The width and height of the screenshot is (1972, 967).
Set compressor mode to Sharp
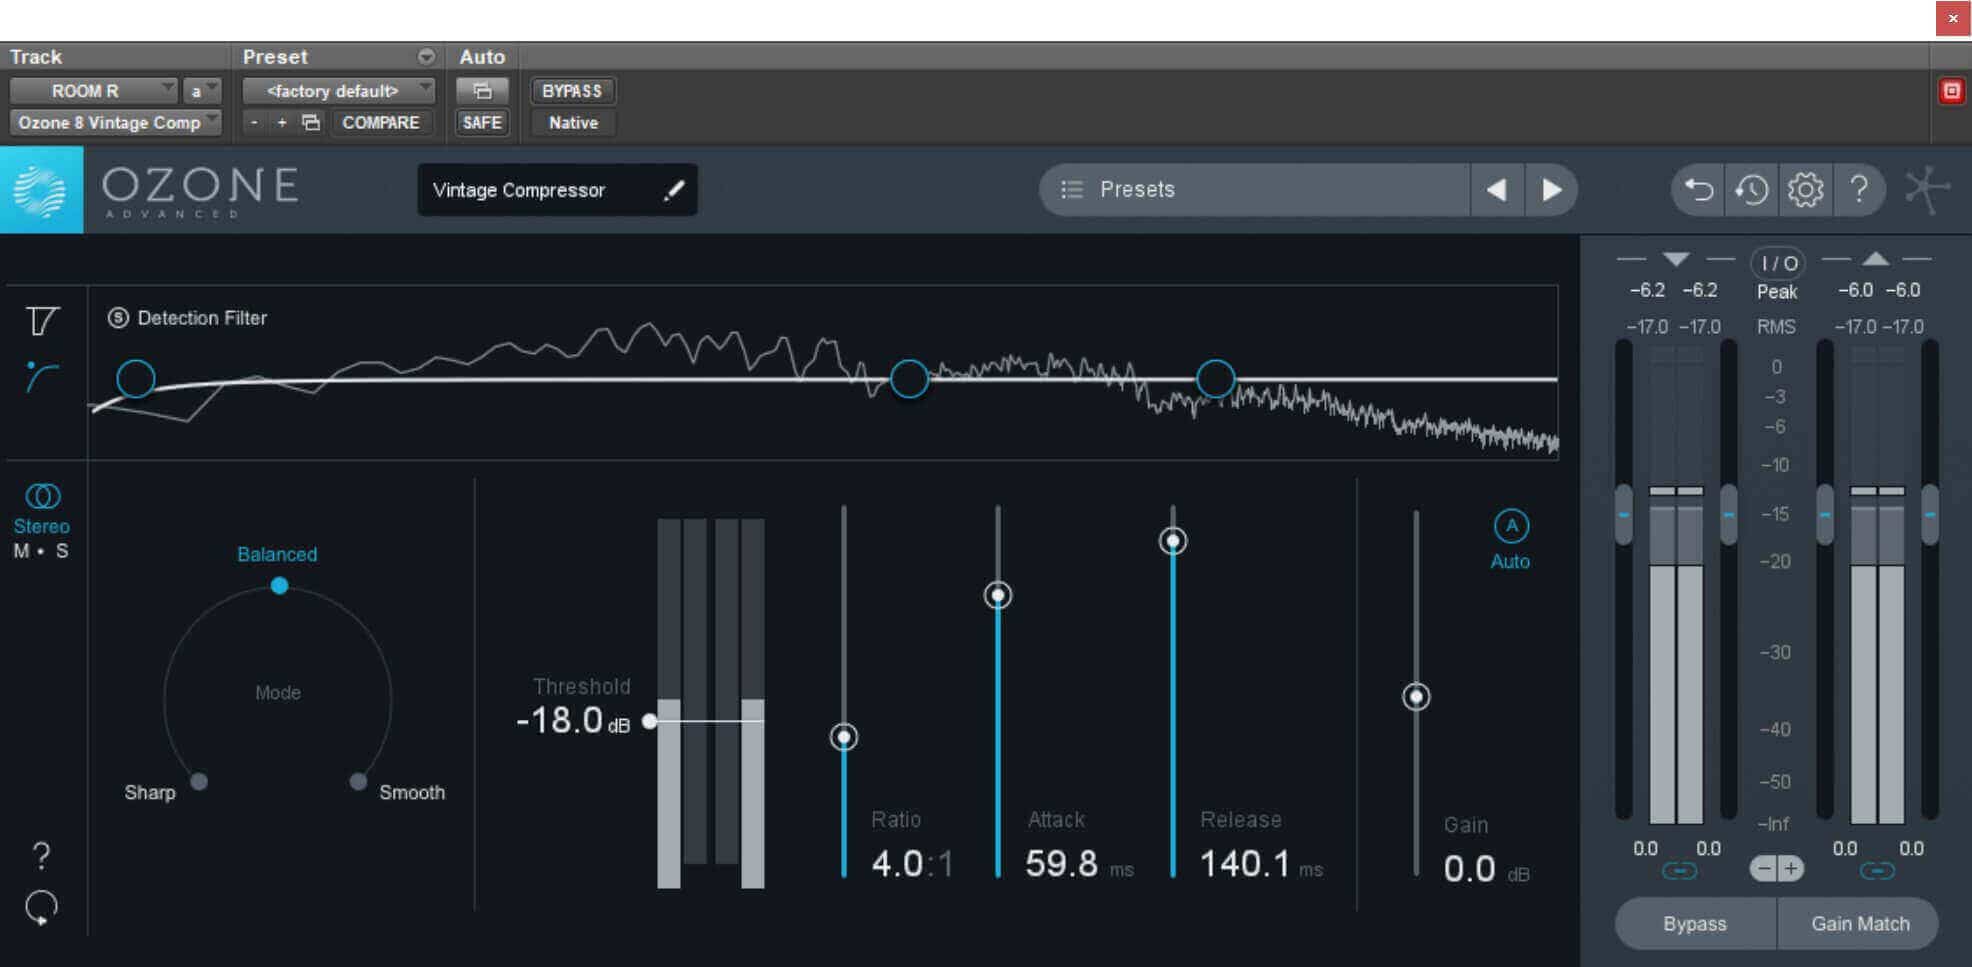[x=150, y=792]
